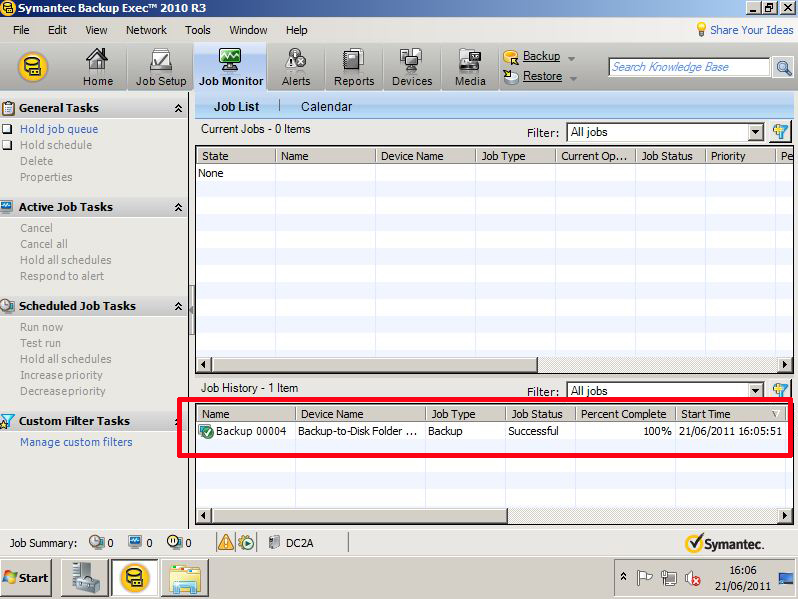Open the Media view
This screenshot has width=798, height=599.
470,67
